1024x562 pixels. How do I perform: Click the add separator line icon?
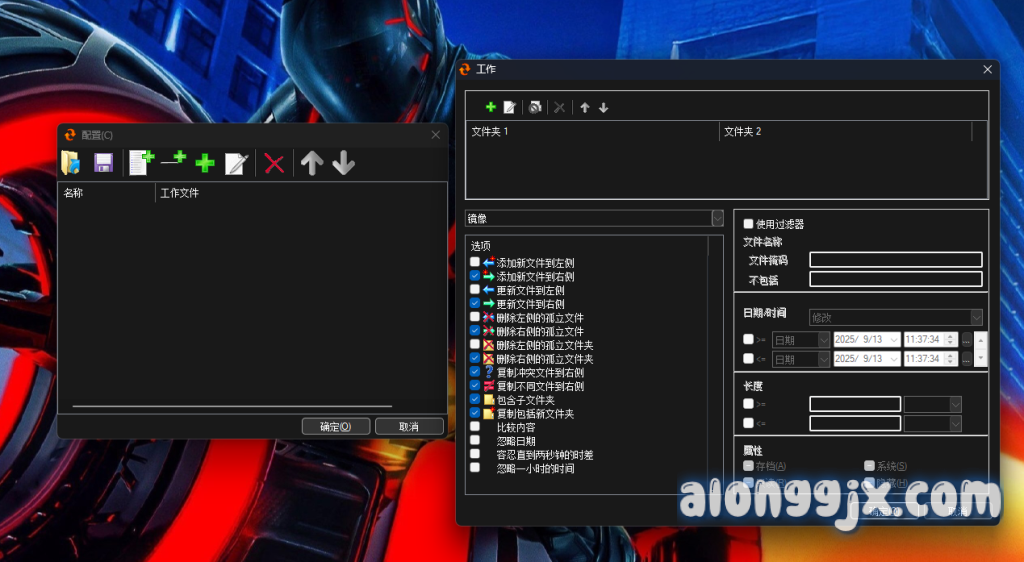click(173, 160)
